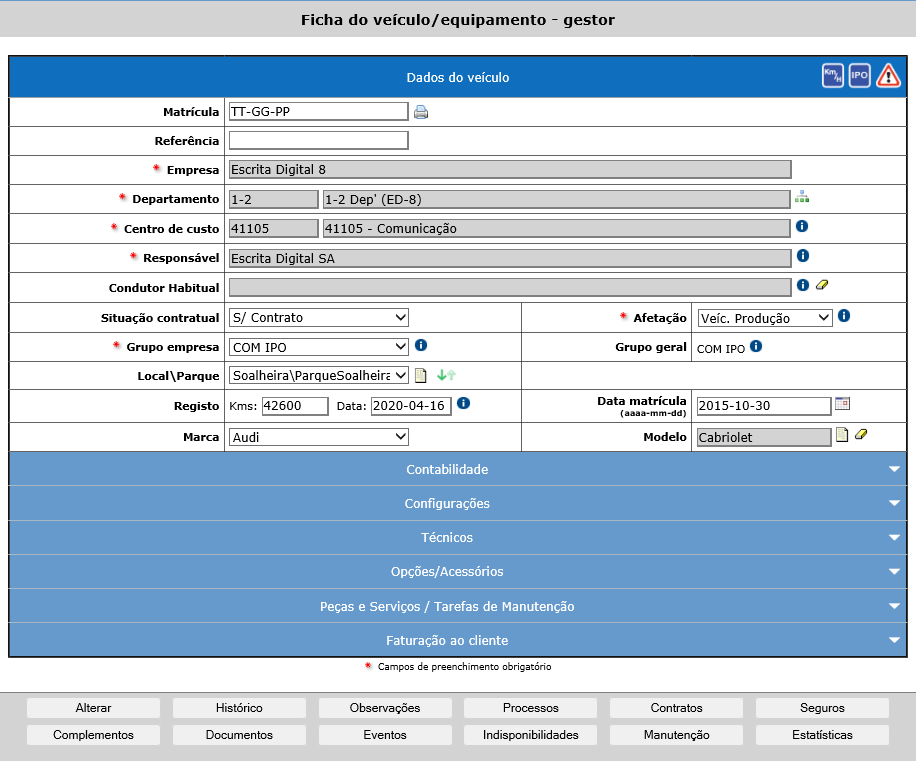This screenshot has width=916, height=761.
Task: Expand the Faturação ao cliente section
Action: pyautogui.click(x=458, y=640)
